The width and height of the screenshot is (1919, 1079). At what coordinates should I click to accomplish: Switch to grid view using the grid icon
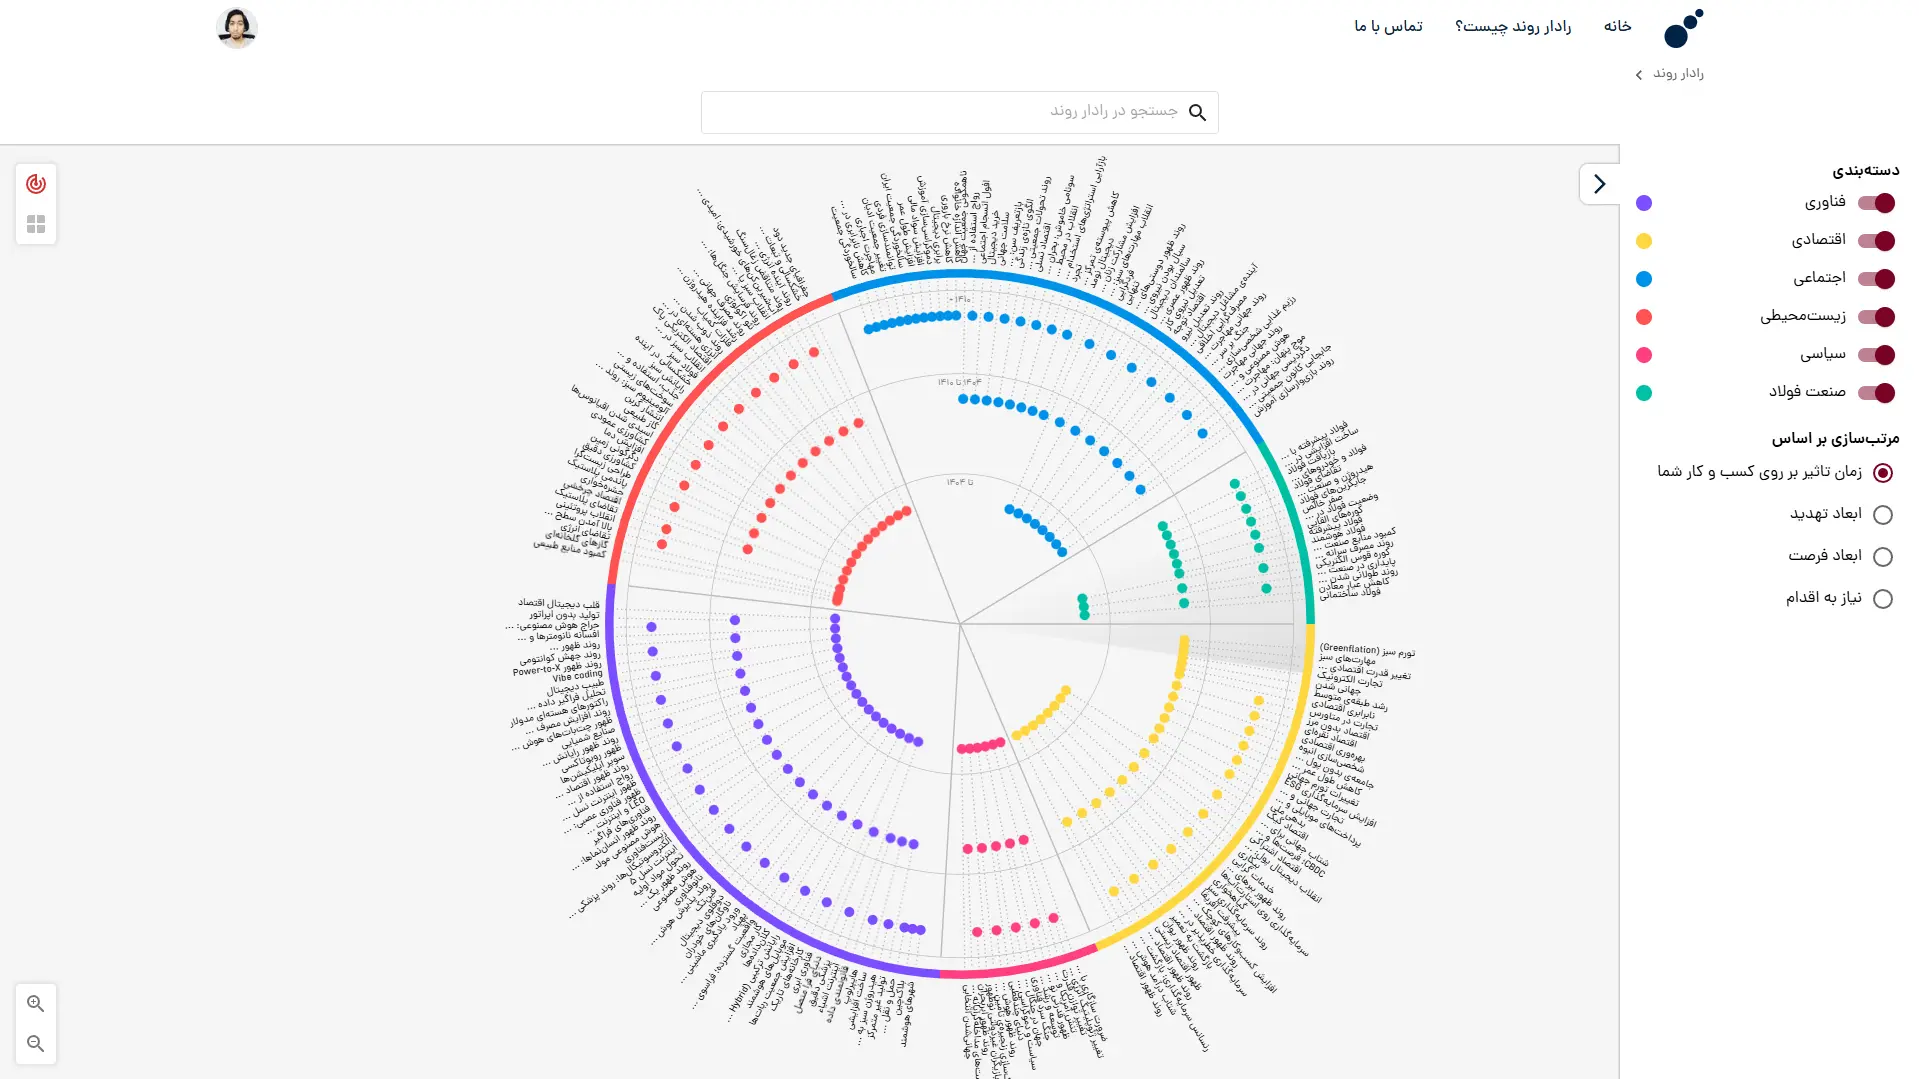click(x=36, y=223)
